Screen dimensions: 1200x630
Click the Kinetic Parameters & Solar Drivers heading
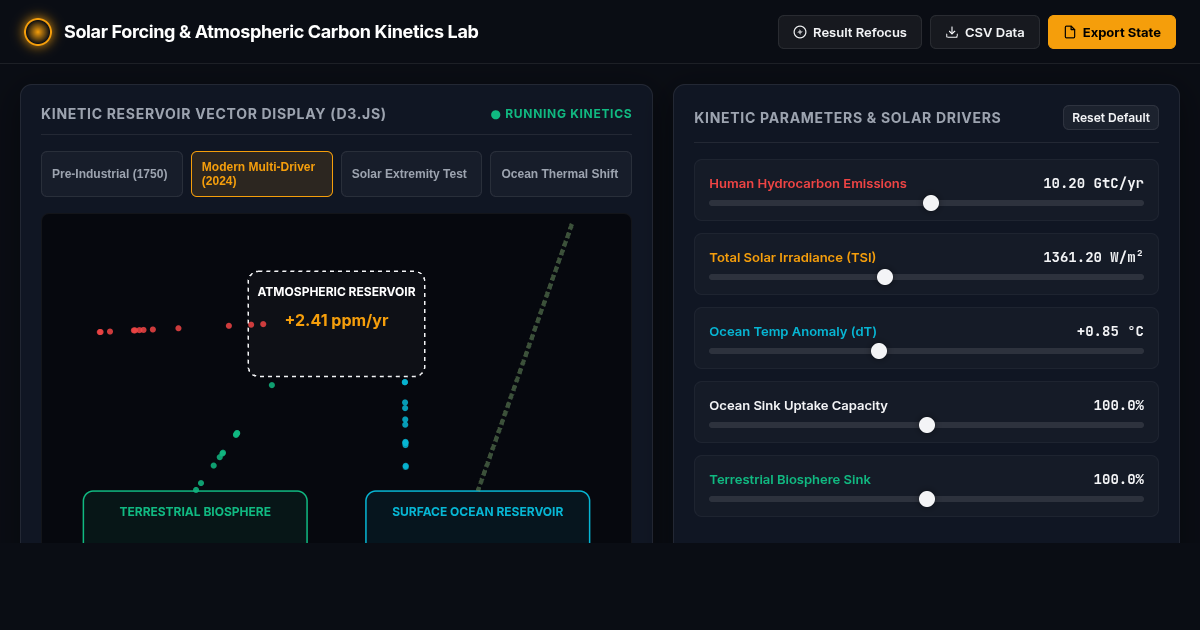point(847,118)
